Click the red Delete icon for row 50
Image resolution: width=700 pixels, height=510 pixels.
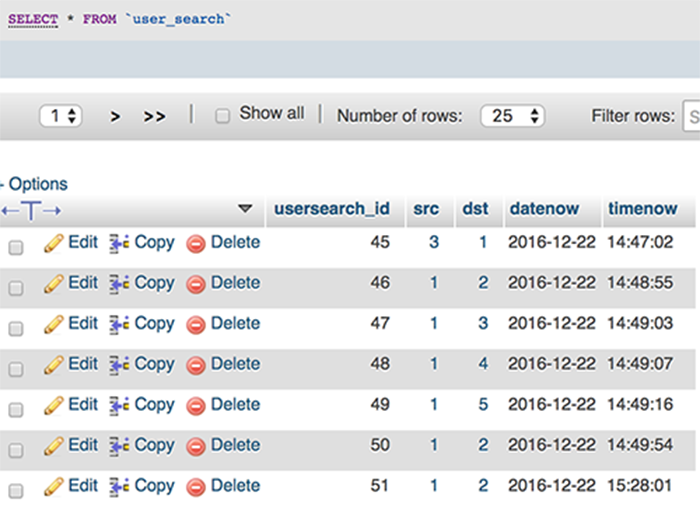[x=196, y=446]
